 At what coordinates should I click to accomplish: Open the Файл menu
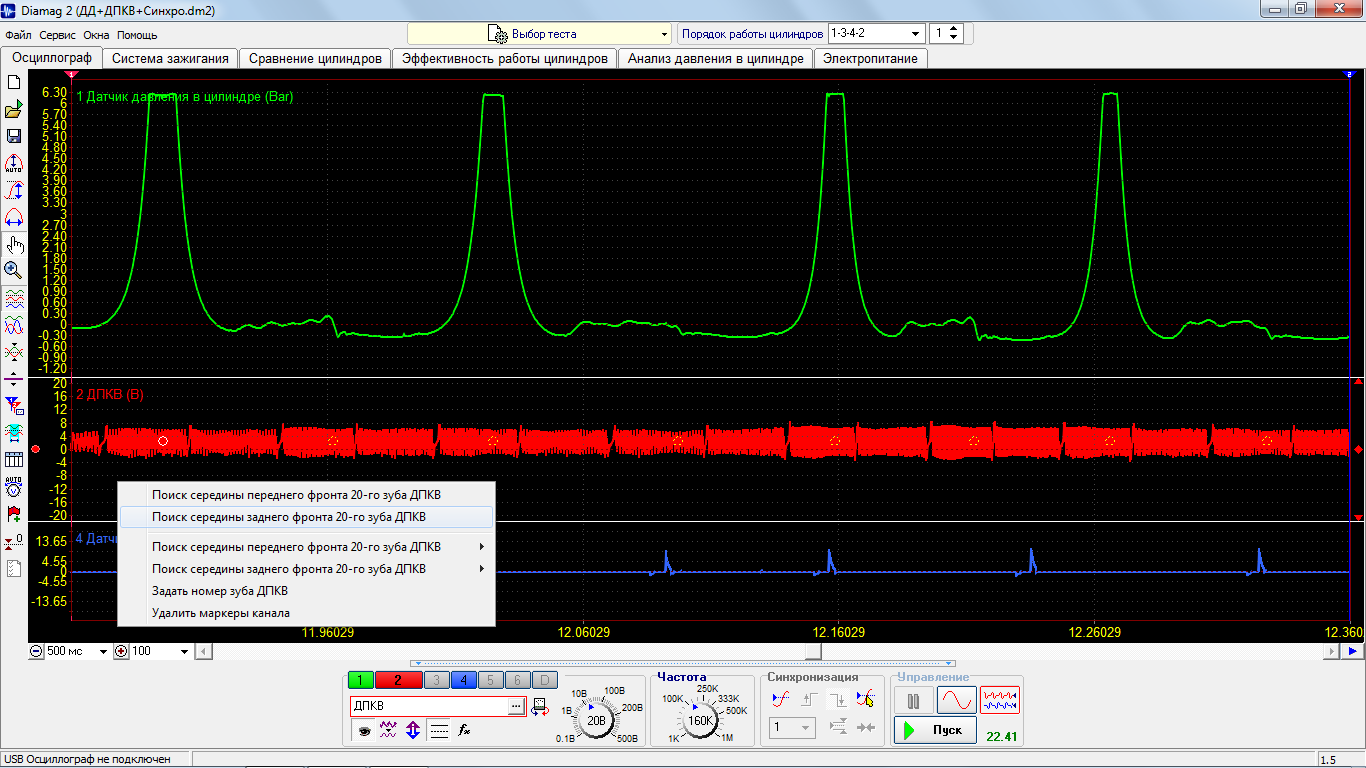click(18, 35)
